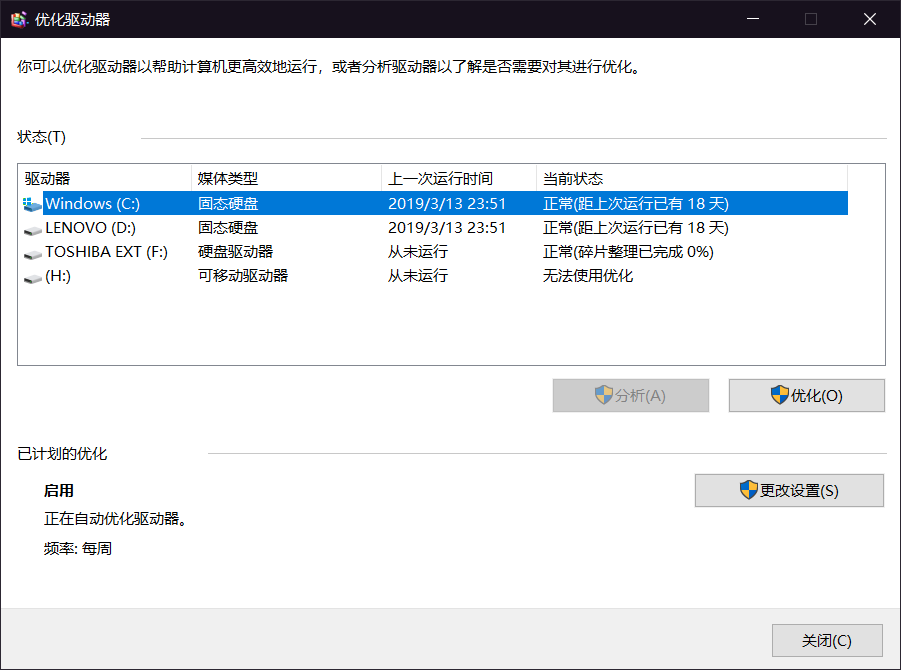Select the TOSHIBA EXT (F:) drive name
Image resolution: width=901 pixels, height=670 pixels.
[106, 252]
